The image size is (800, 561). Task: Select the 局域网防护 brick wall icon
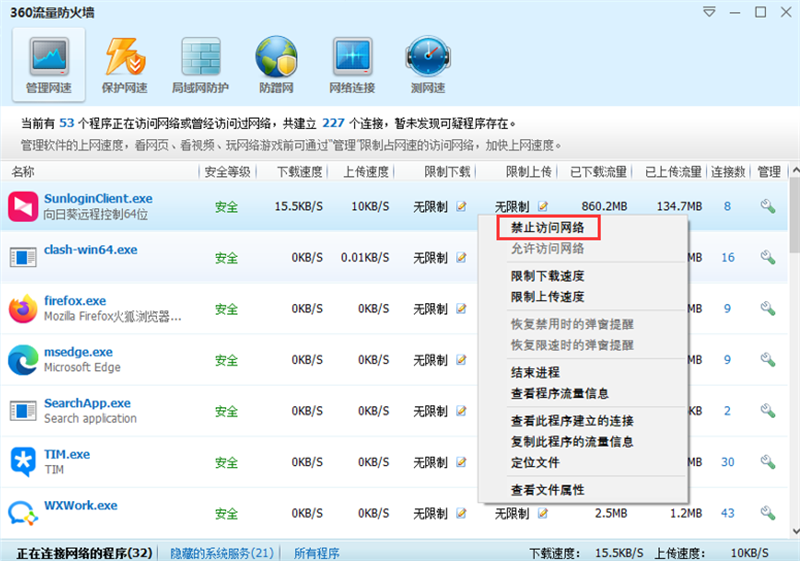coord(200,64)
